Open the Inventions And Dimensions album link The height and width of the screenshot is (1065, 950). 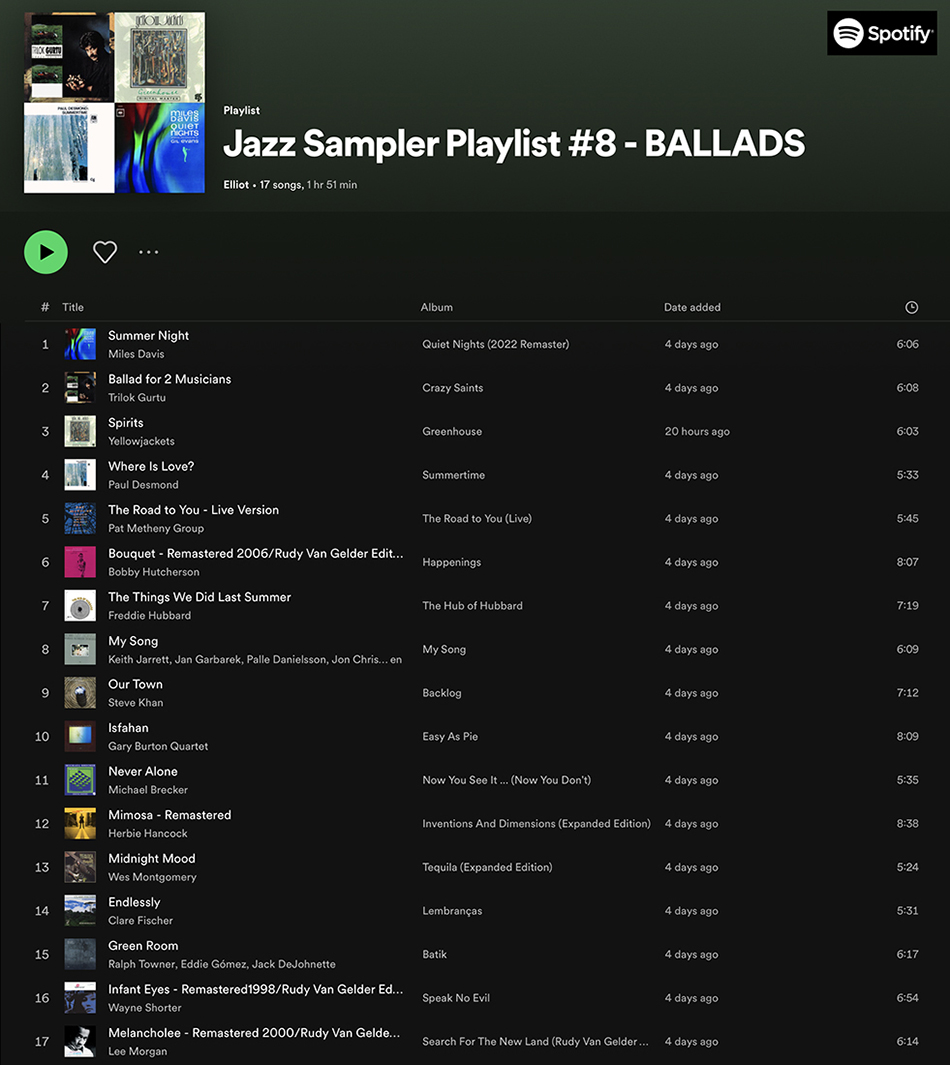coord(536,823)
